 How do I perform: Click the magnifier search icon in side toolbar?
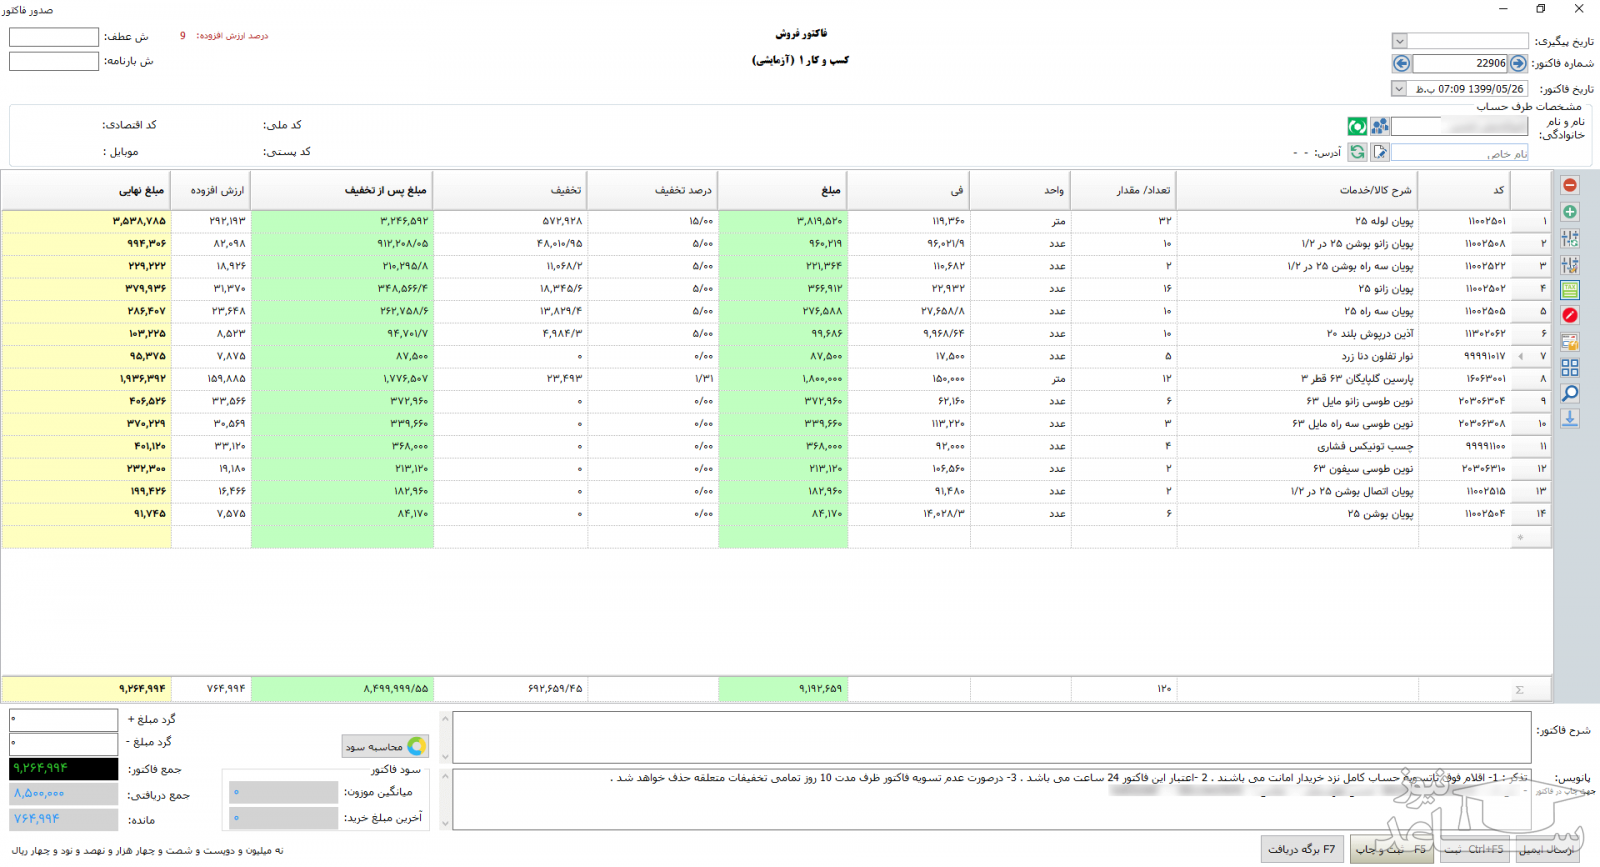point(1570,393)
